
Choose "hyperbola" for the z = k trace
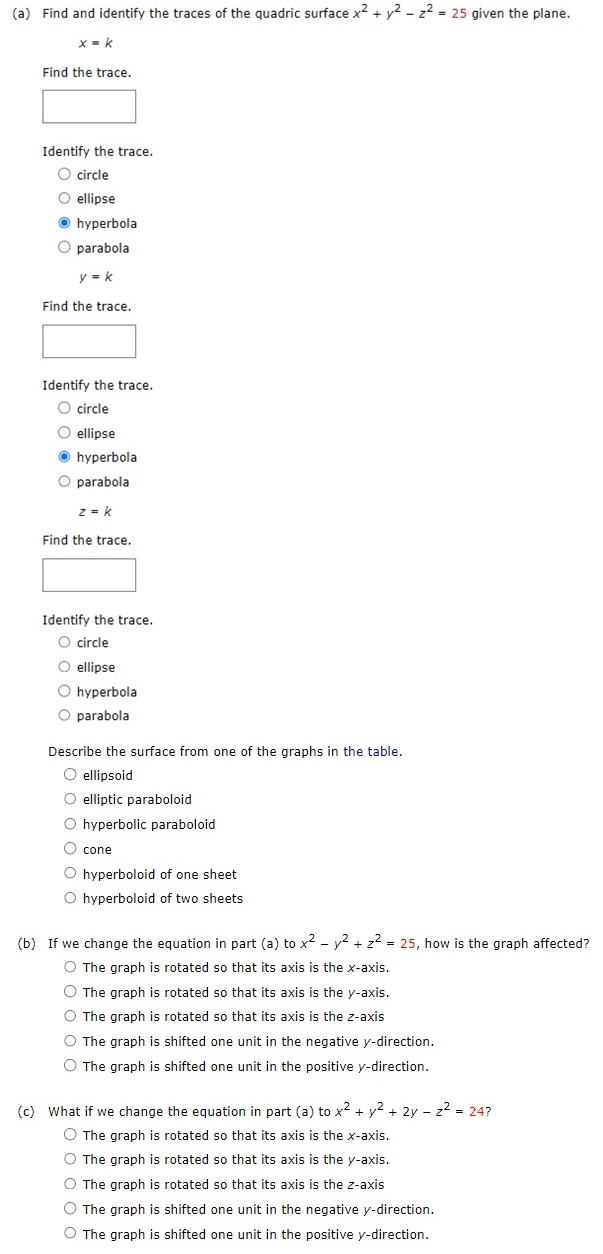(x=65, y=692)
